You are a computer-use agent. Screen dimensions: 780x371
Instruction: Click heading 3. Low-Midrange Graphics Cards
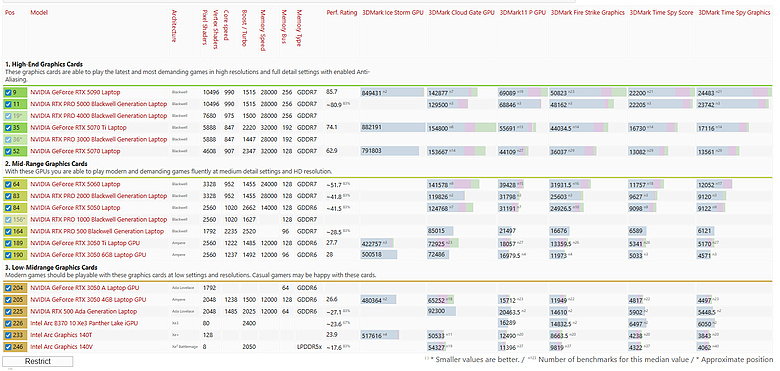[x=51, y=268]
